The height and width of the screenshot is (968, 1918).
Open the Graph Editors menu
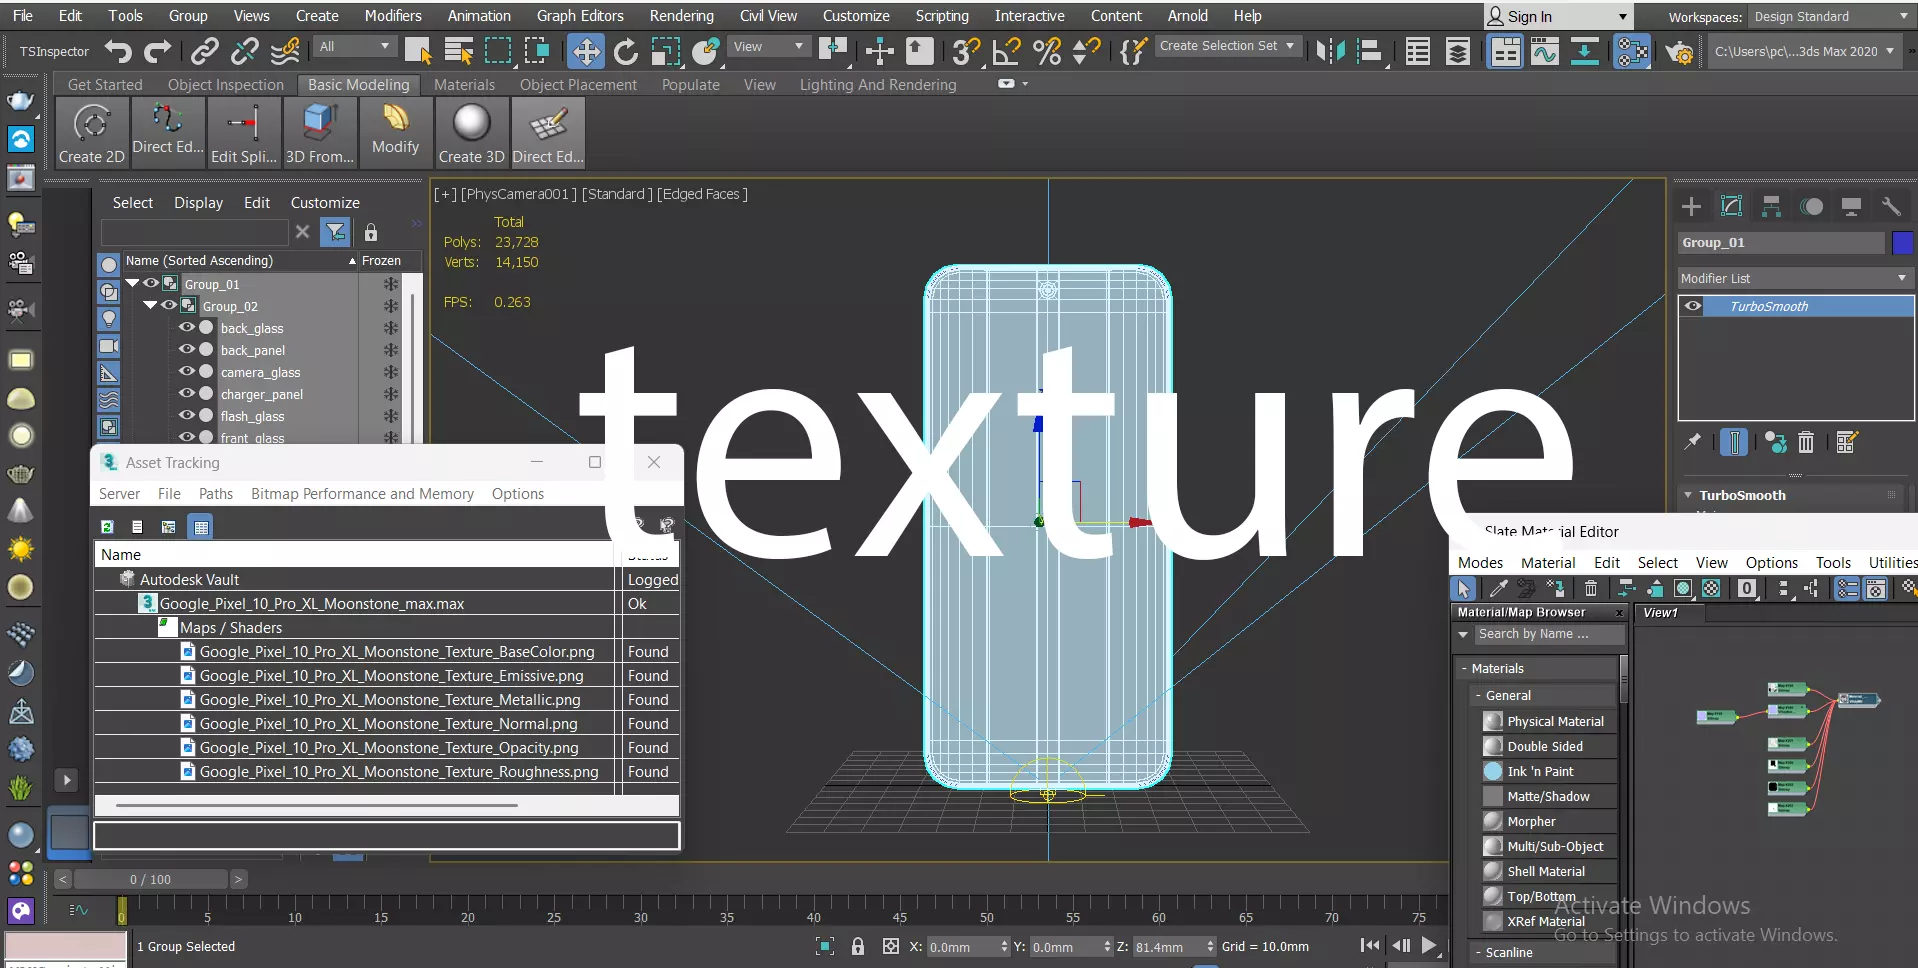[580, 16]
